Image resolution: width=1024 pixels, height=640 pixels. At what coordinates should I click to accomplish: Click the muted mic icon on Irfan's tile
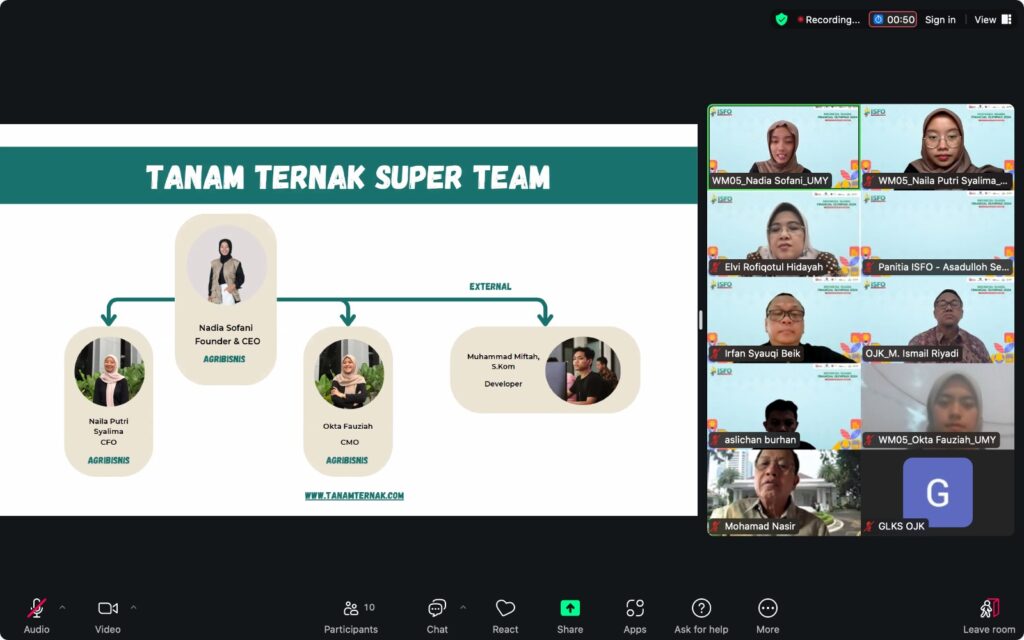coord(716,353)
